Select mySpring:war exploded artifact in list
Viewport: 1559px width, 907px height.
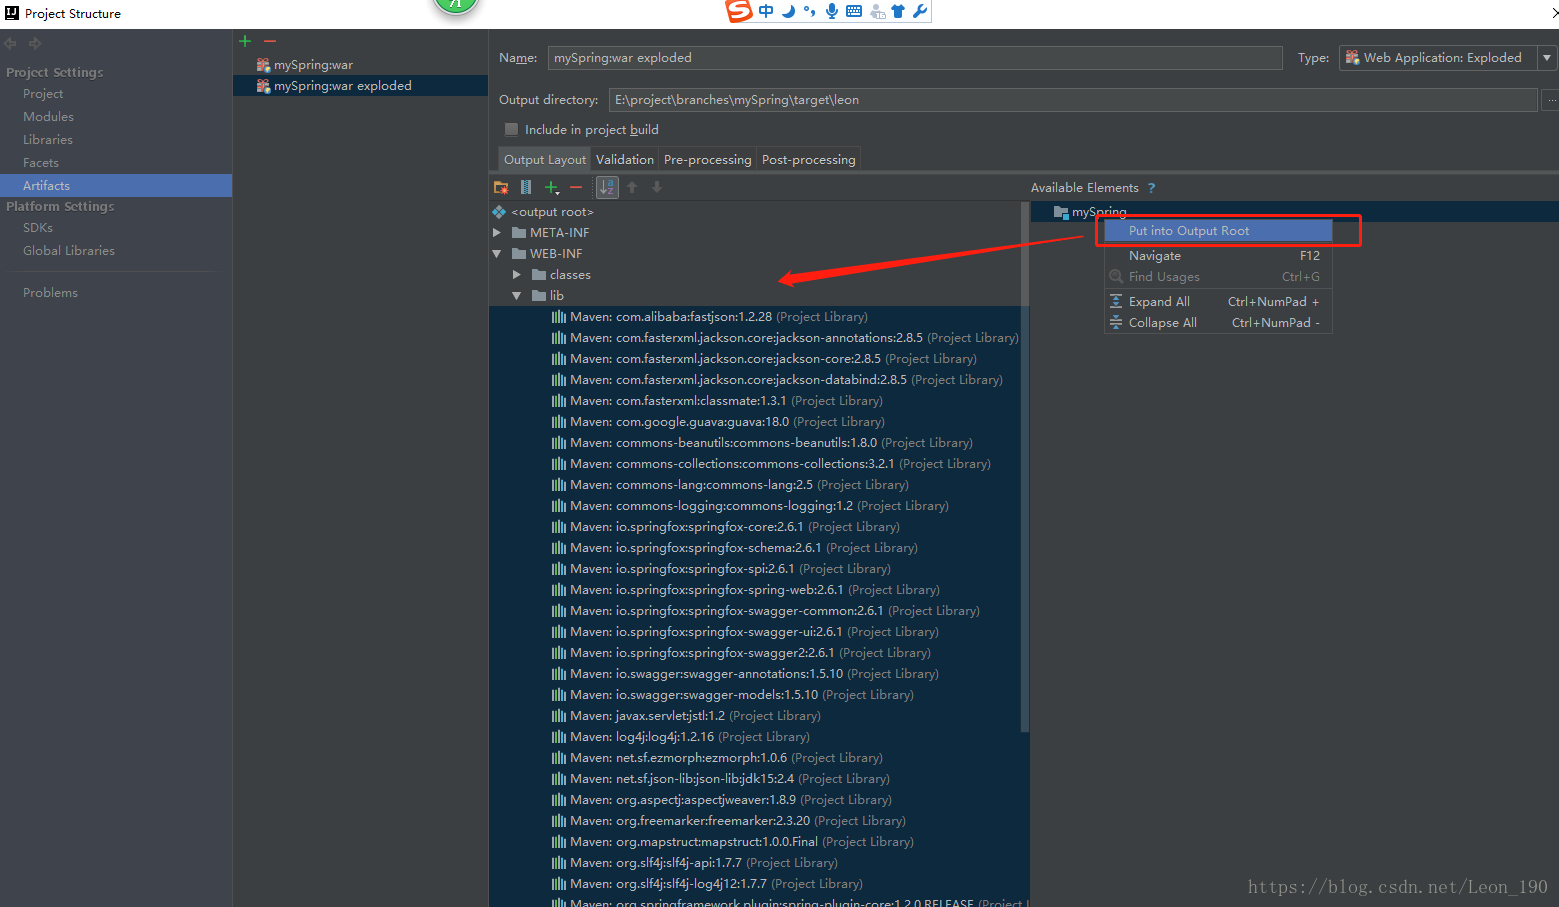[360, 86]
